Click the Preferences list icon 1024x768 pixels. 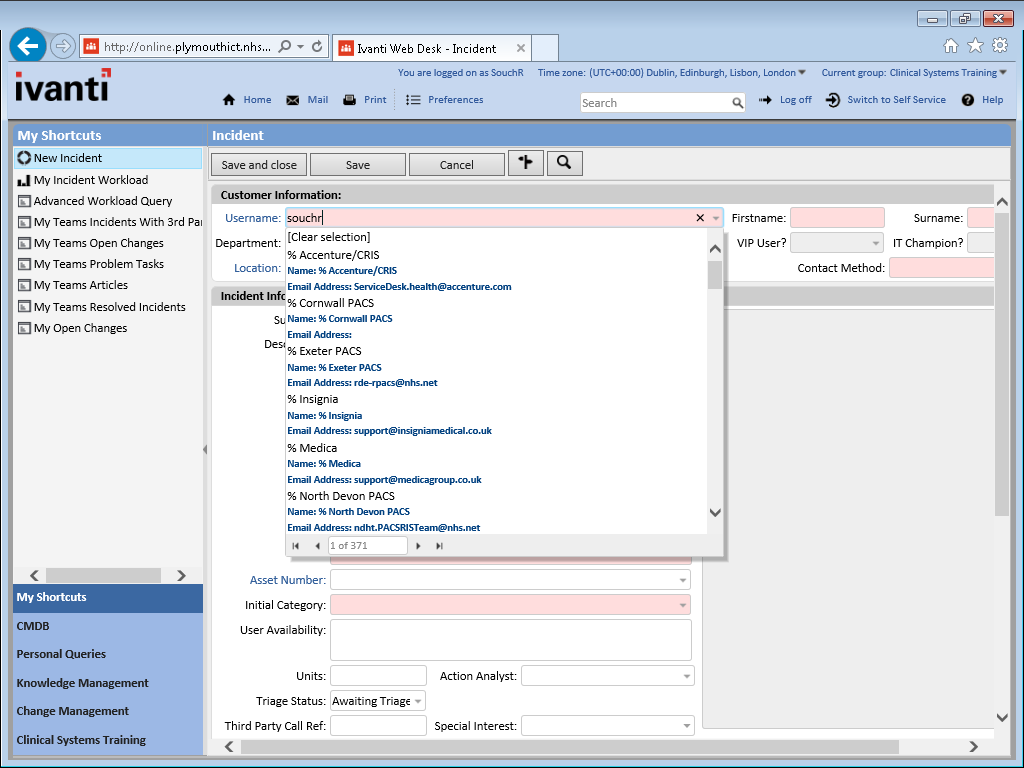[413, 100]
